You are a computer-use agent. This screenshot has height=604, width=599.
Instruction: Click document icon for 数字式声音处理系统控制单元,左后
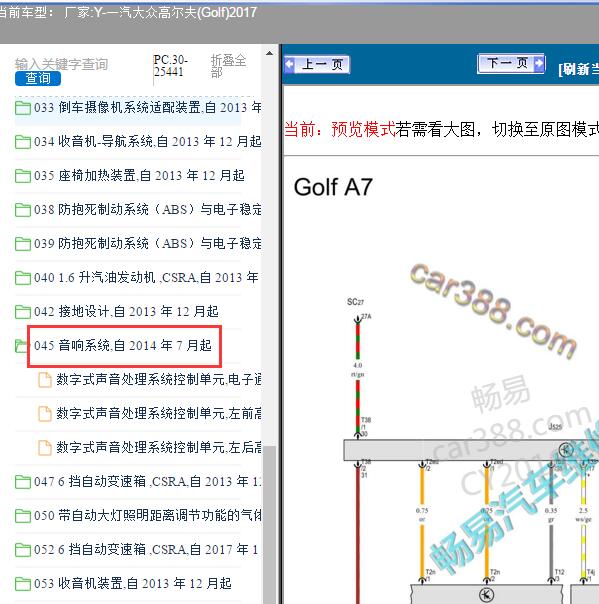(45, 448)
